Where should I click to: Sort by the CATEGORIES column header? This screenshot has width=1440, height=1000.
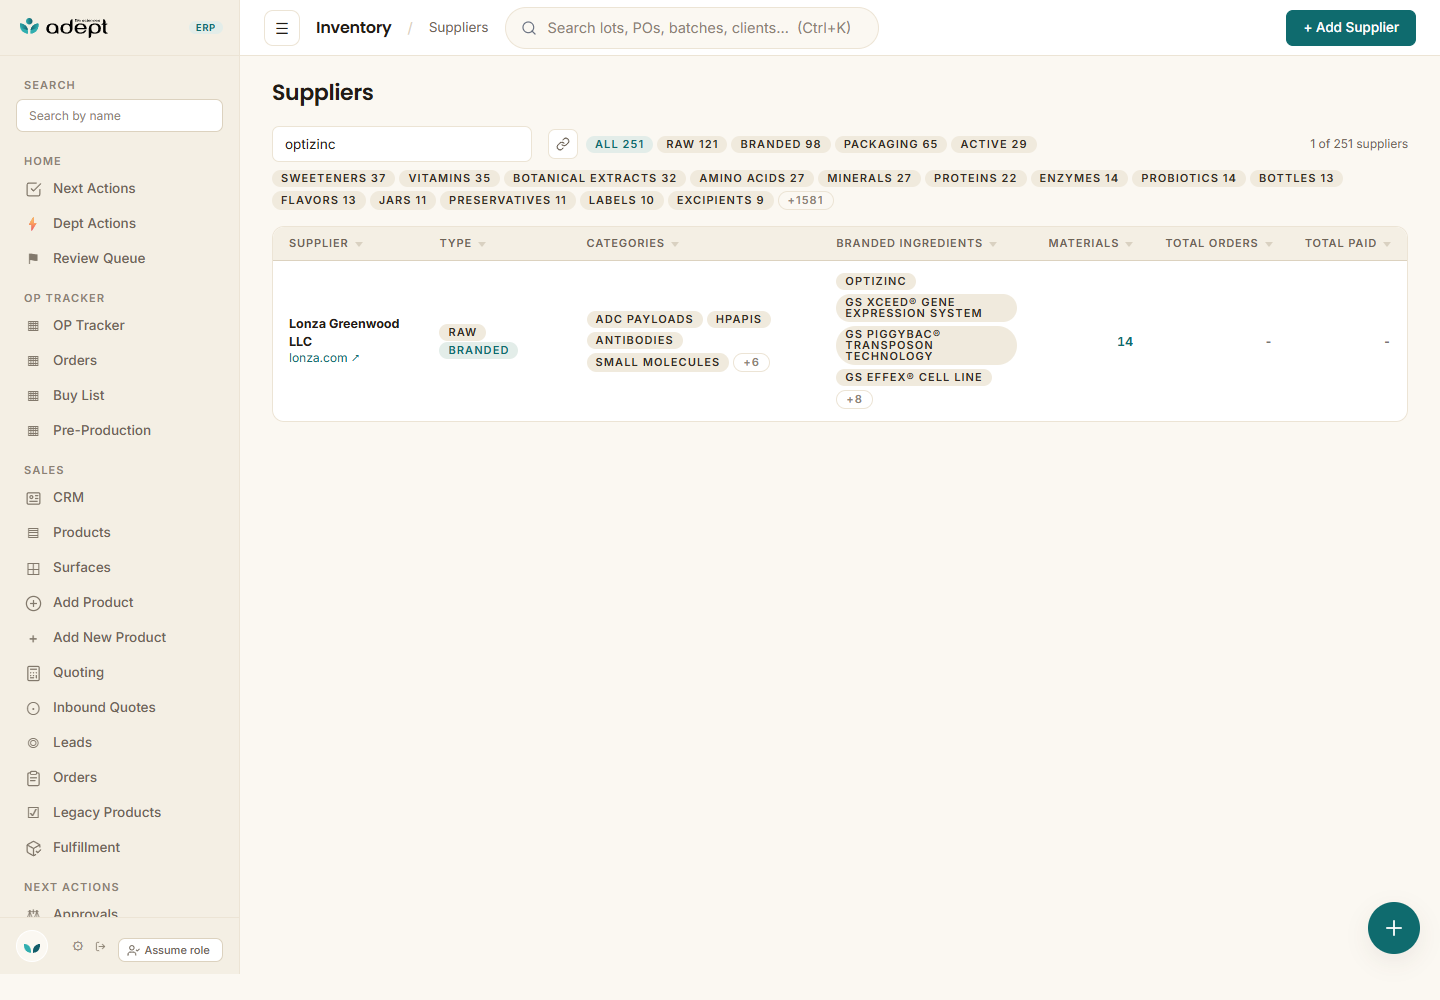pyautogui.click(x=632, y=244)
